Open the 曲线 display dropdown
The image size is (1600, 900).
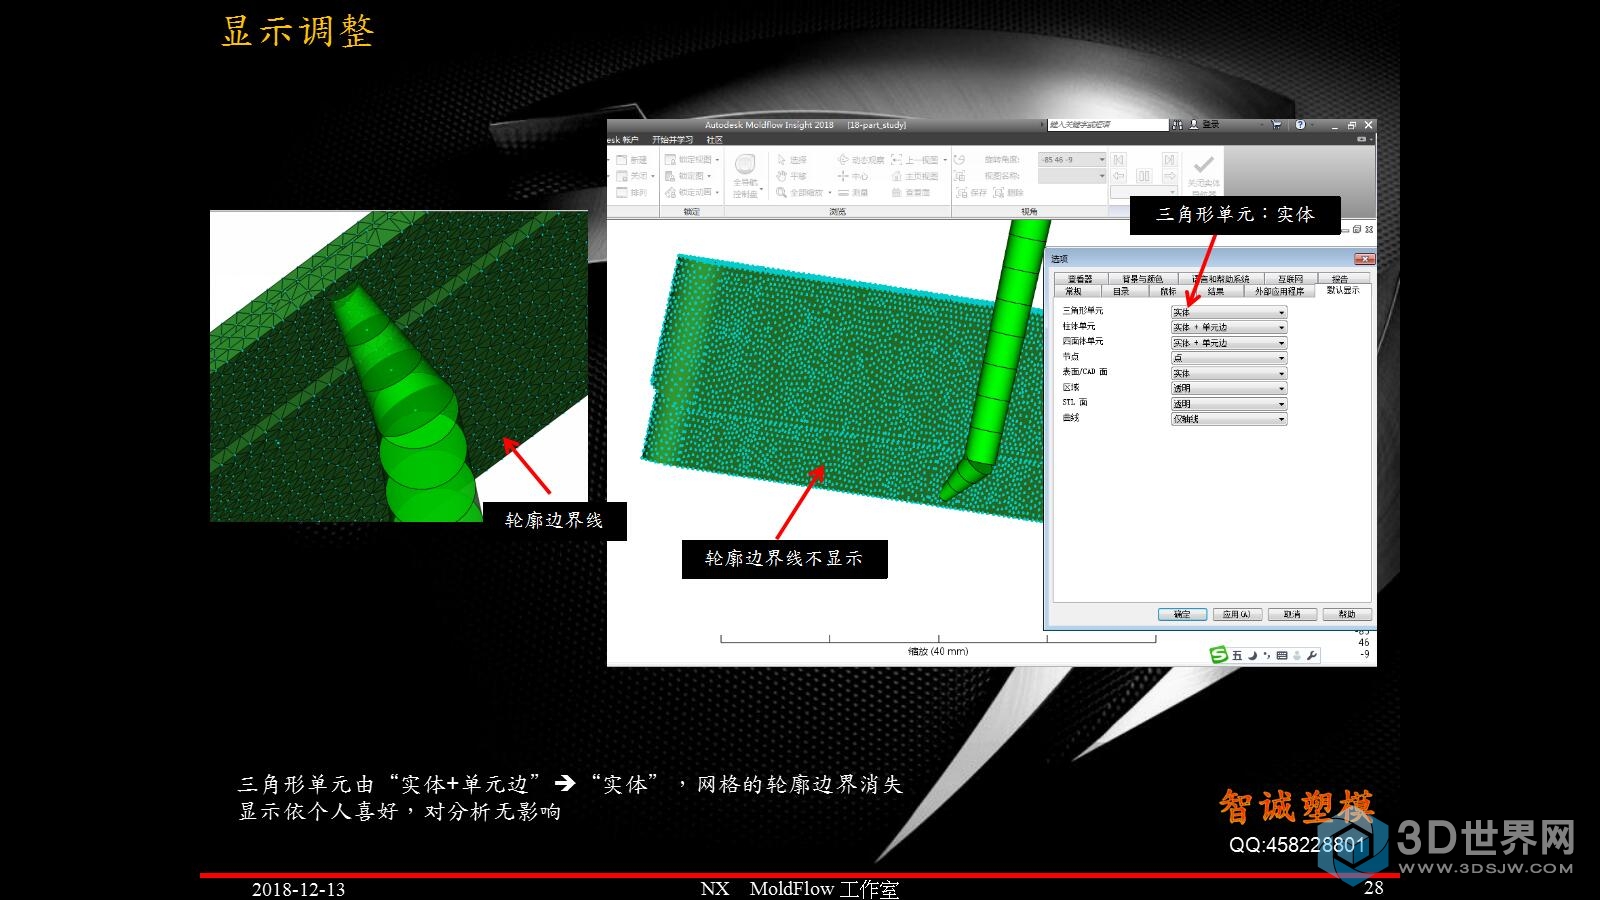pyautogui.click(x=1229, y=419)
